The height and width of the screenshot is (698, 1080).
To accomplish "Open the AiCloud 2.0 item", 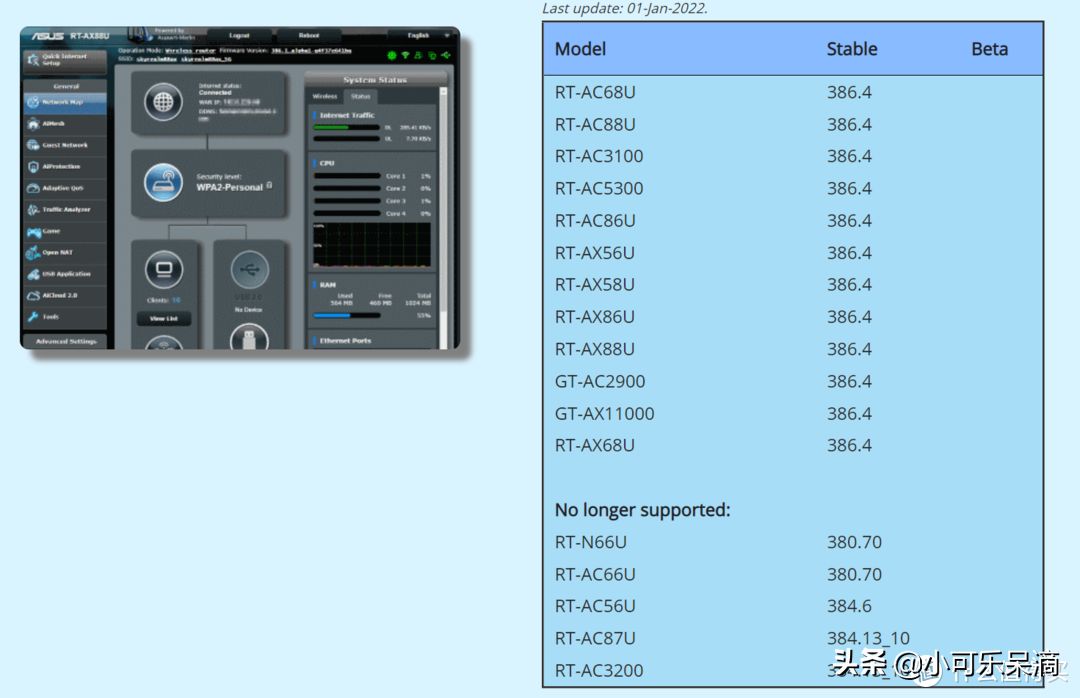I will coord(65,295).
